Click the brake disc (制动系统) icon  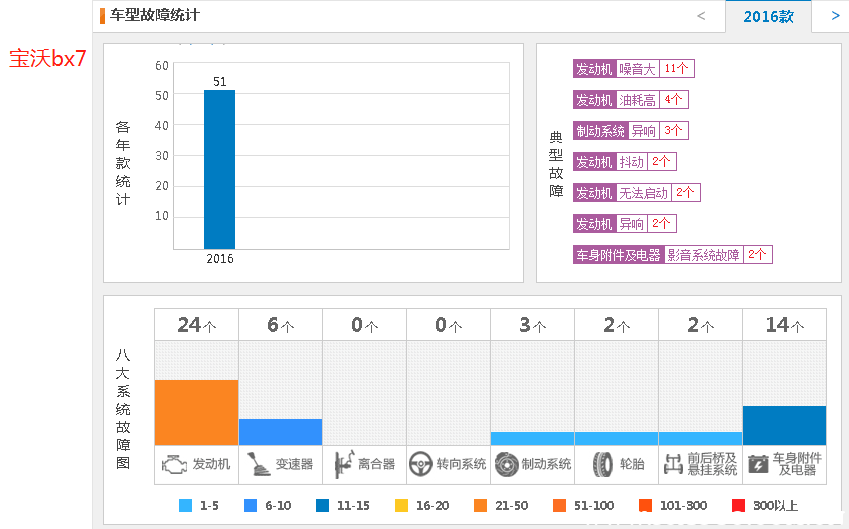(506, 464)
